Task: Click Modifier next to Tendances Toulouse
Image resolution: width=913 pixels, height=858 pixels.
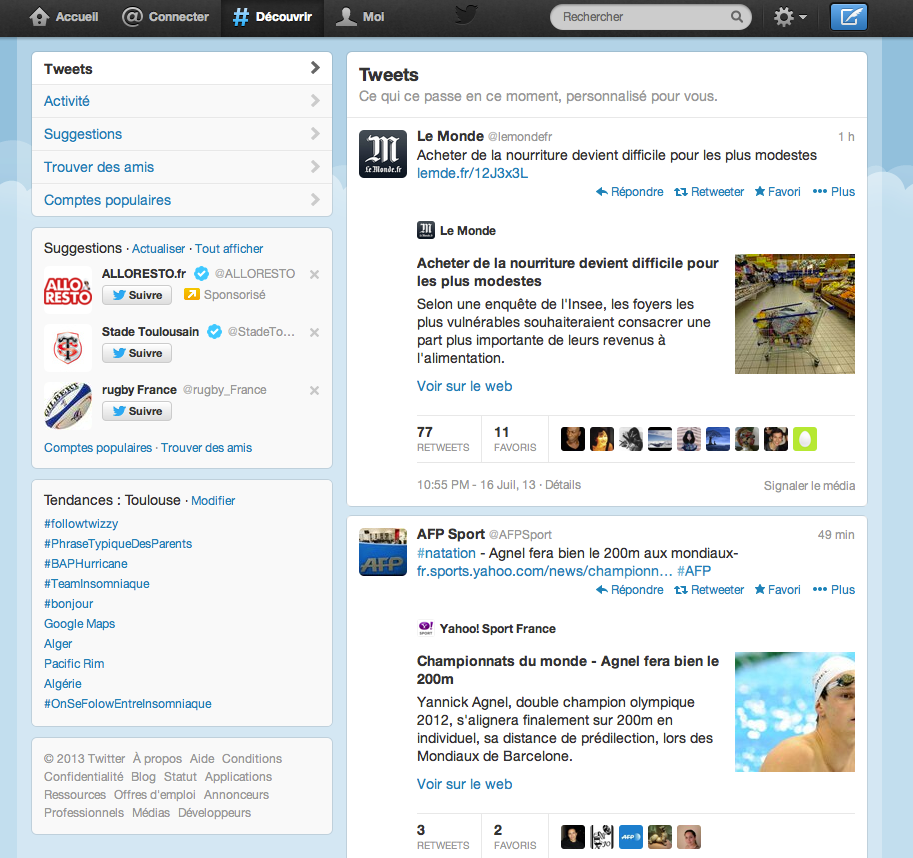Action: click(x=213, y=501)
